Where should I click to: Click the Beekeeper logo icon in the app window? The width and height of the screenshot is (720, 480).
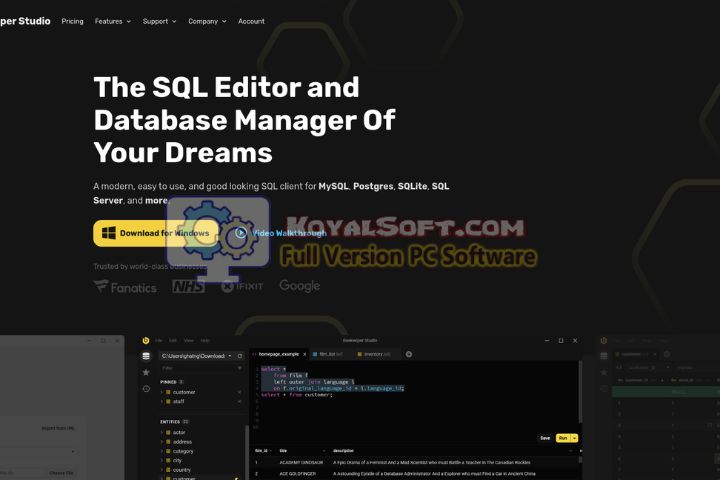pyautogui.click(x=146, y=340)
